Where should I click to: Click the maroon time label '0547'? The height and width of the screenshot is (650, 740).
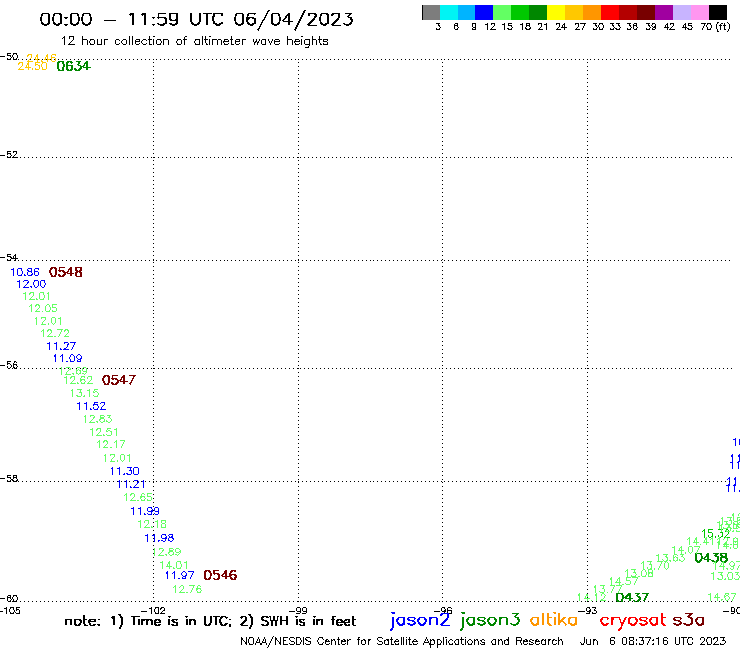[x=118, y=380]
